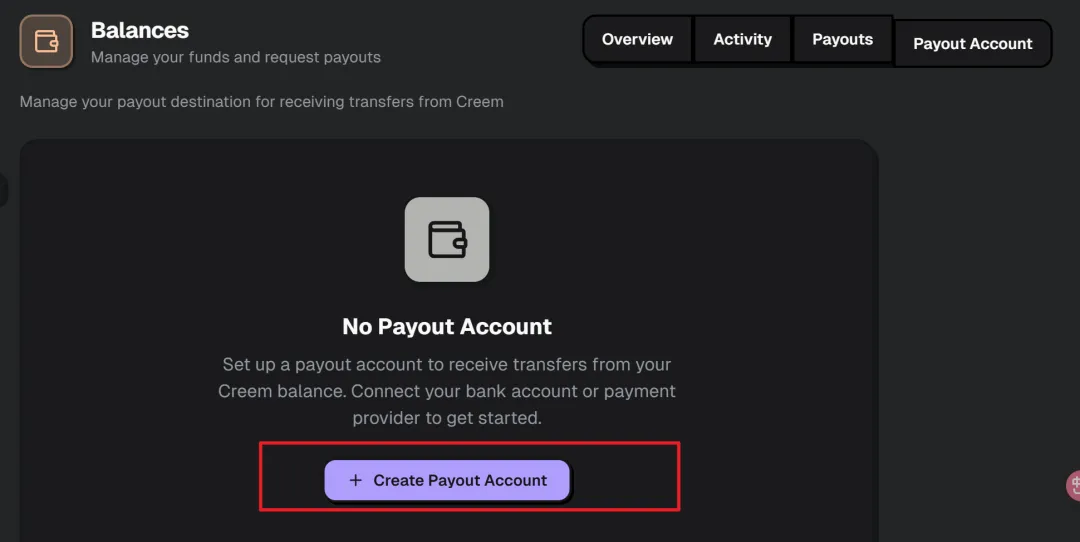The width and height of the screenshot is (1080, 542).
Task: Open the pink floating widget at right edge
Action: [1074, 486]
